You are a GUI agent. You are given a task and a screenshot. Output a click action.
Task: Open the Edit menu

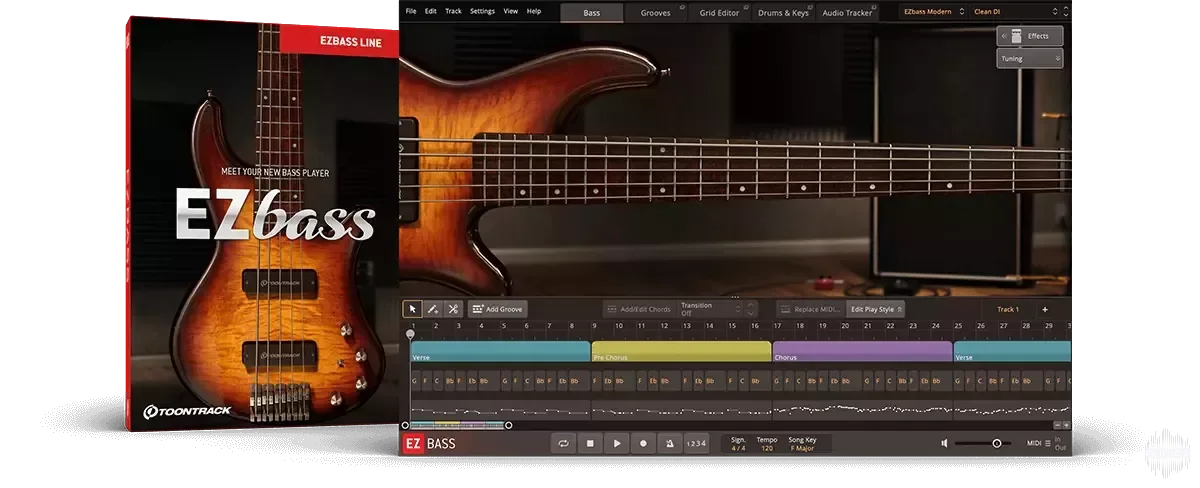pyautogui.click(x=431, y=11)
